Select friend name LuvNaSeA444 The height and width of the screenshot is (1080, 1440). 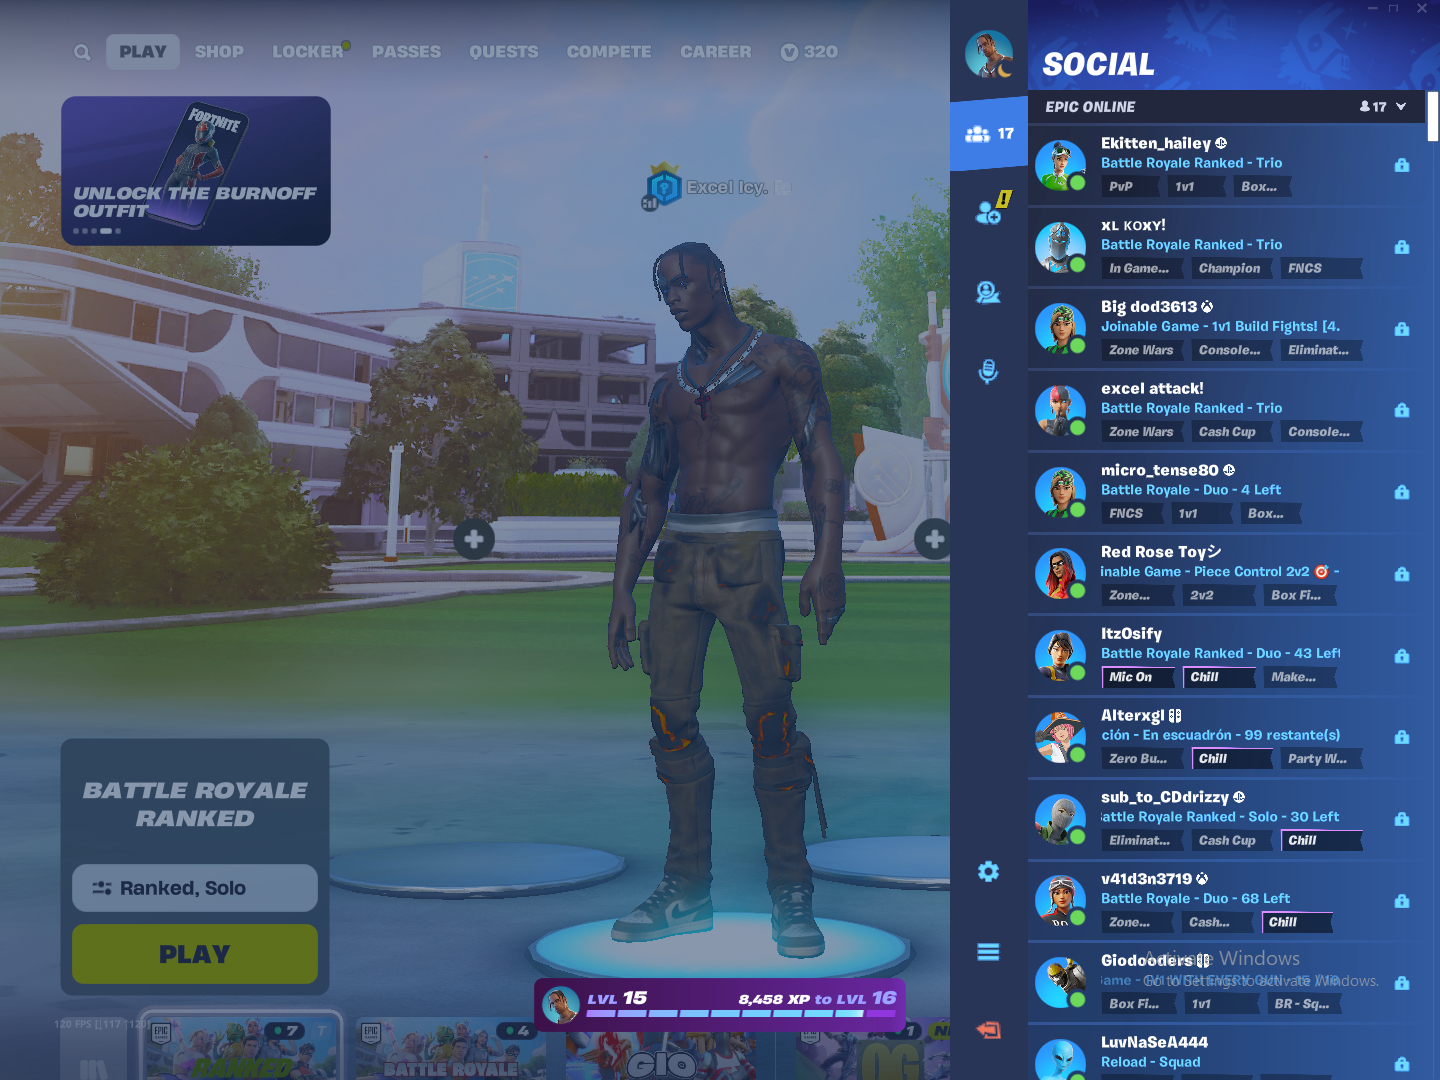(x=1154, y=1042)
